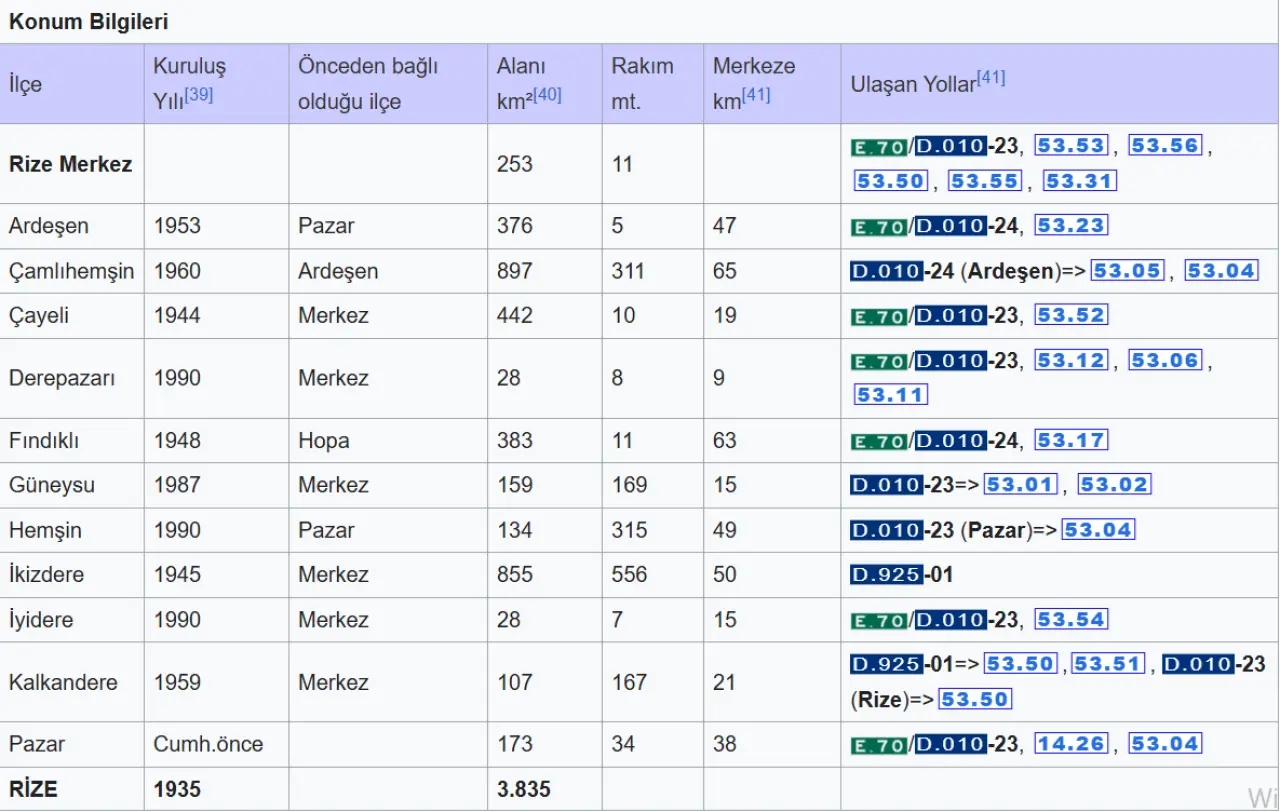Select the D.925 badge in İkizdere row

pyautogui.click(x=886, y=575)
